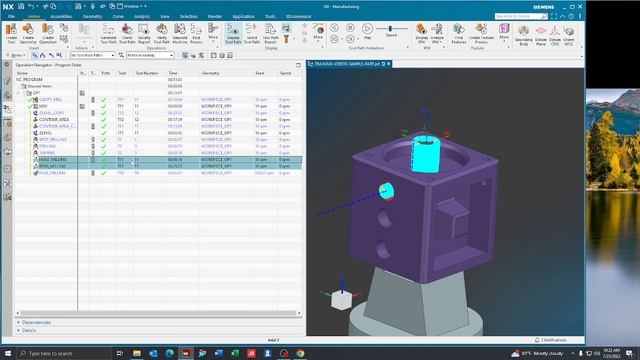This screenshot has height=360, width=640.
Task: Select the CAVITY_MILL operation
Action: [51, 100]
